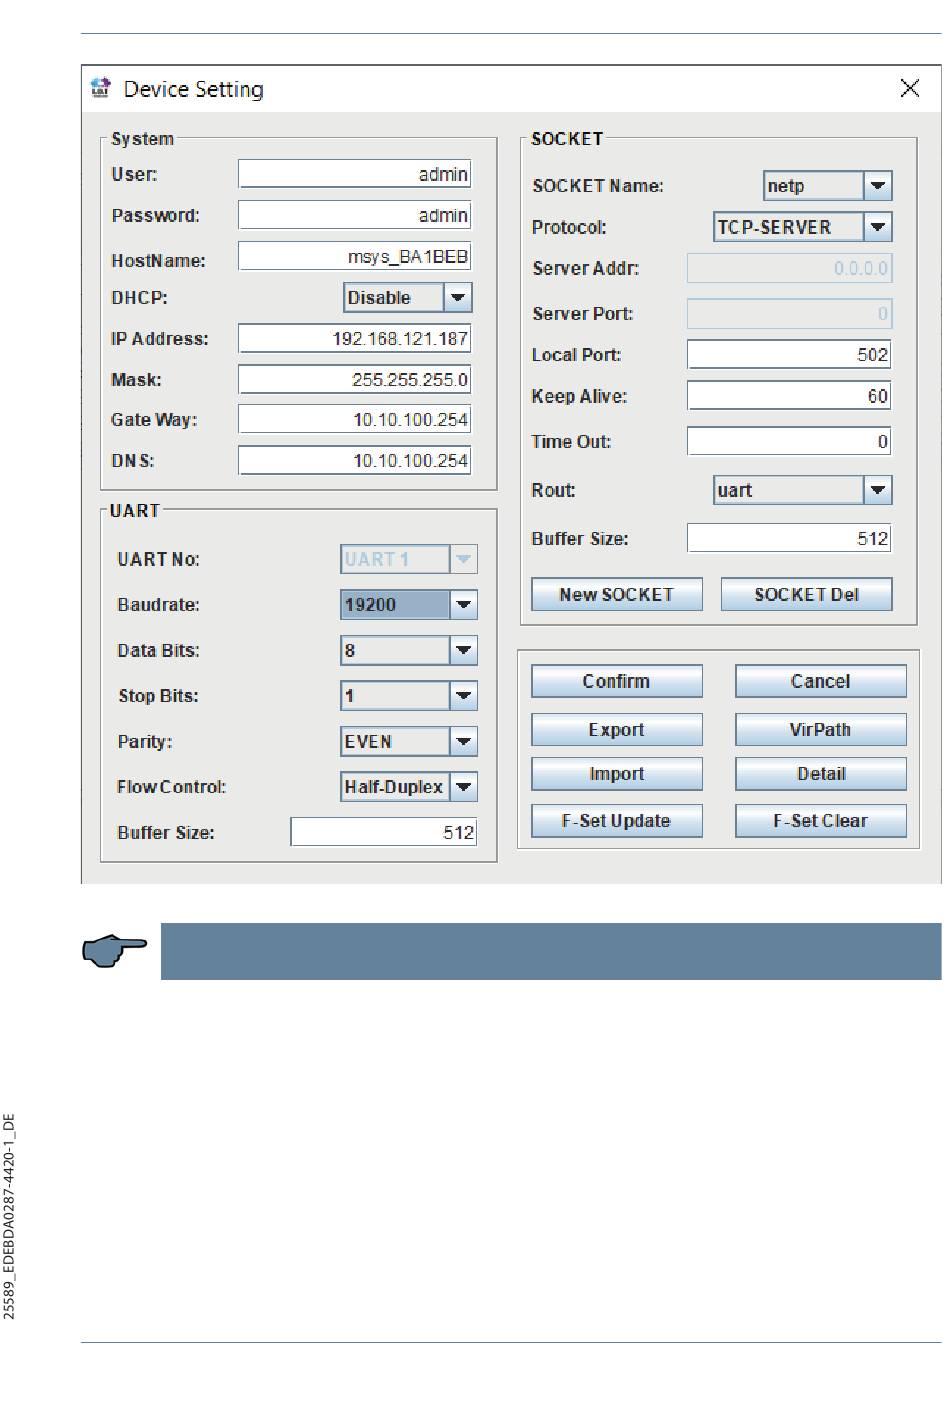
Task: Open the DHCP dropdown
Action: (407, 297)
